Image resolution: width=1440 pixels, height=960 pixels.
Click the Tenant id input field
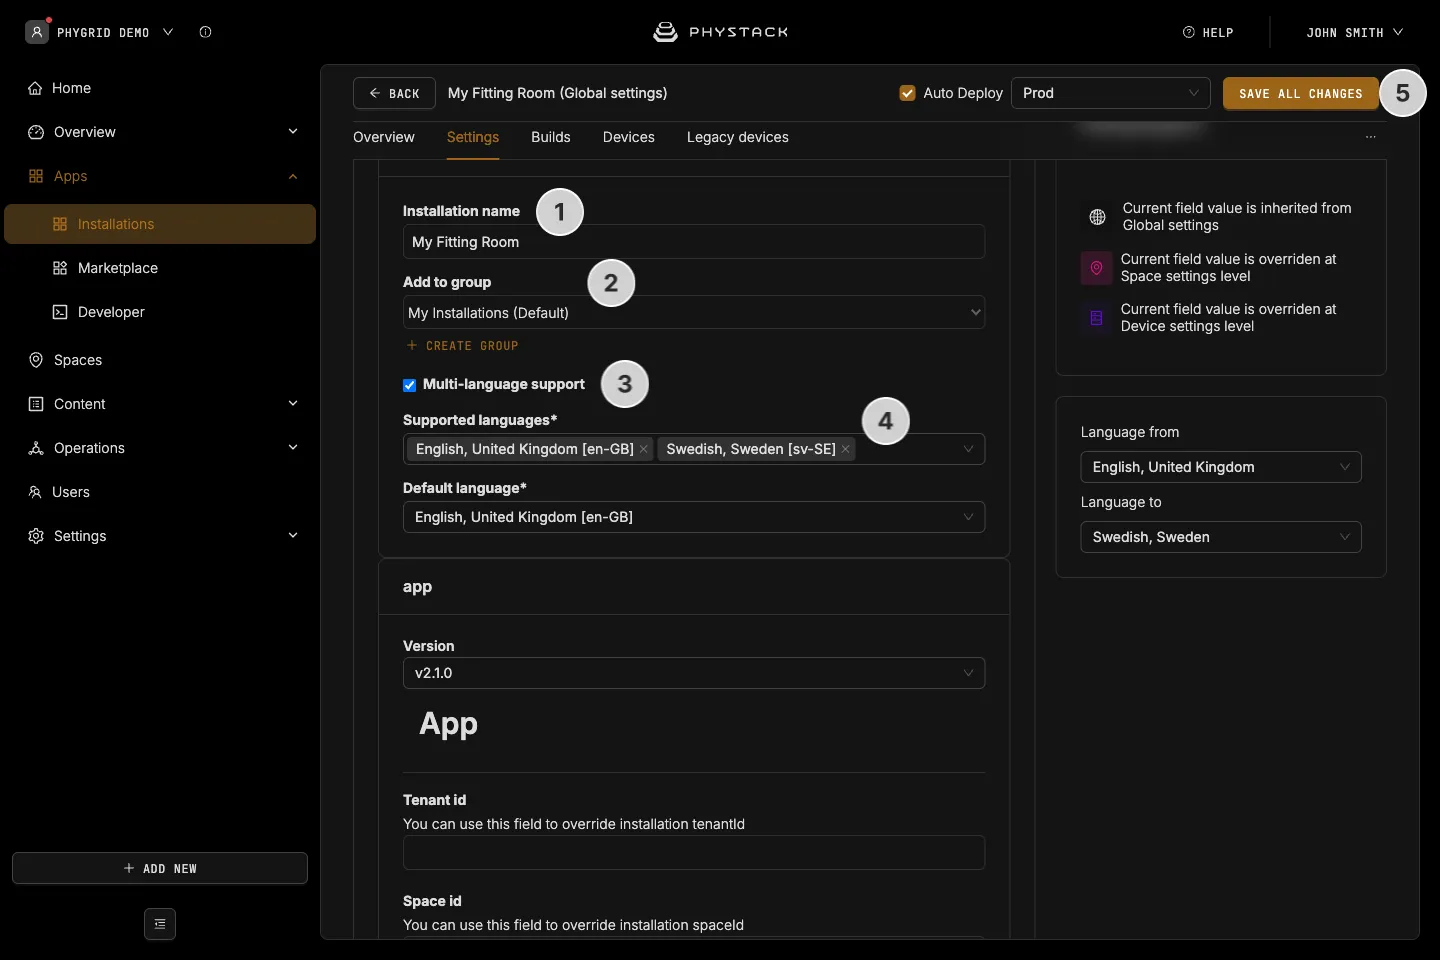tap(694, 853)
